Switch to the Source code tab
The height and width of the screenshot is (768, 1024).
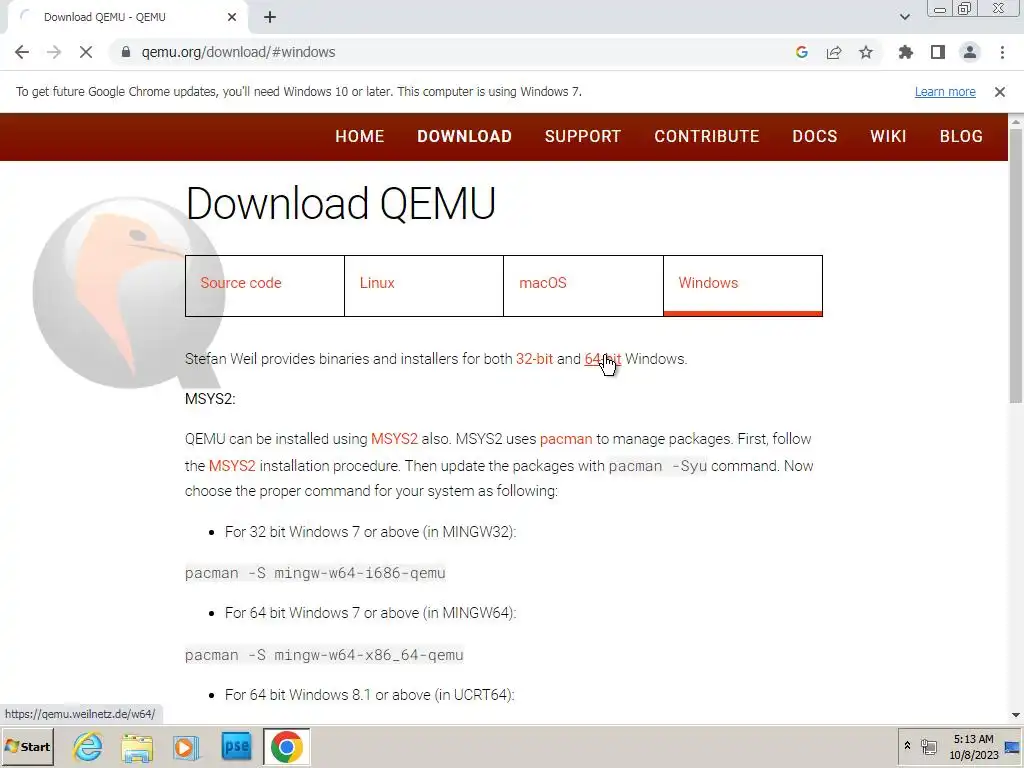(x=264, y=286)
